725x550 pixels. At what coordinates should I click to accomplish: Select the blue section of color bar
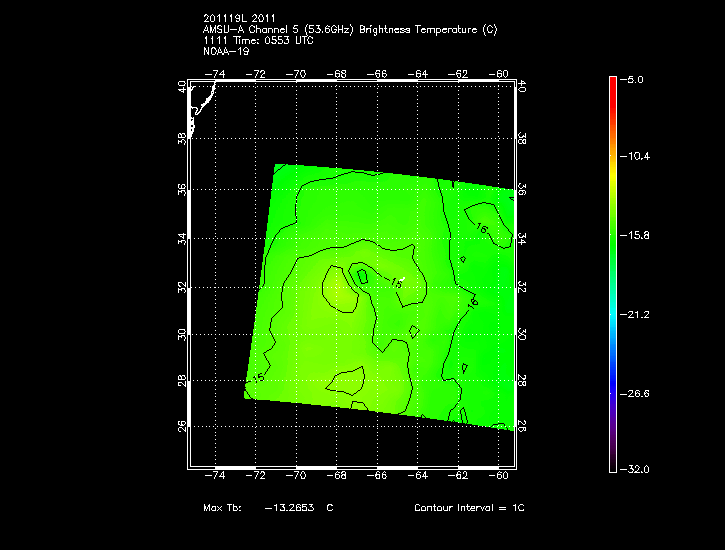[613, 375]
